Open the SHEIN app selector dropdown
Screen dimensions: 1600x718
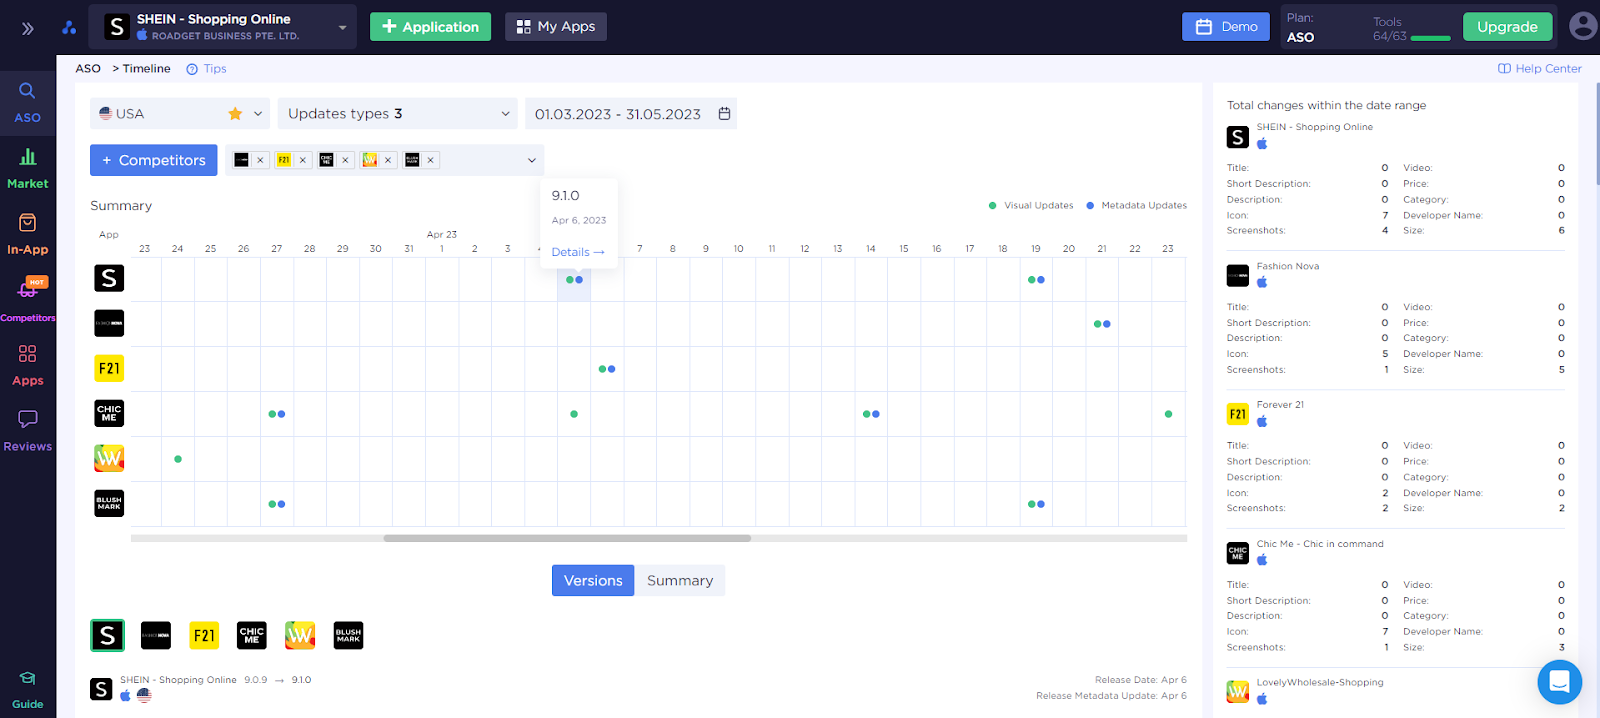223,27
